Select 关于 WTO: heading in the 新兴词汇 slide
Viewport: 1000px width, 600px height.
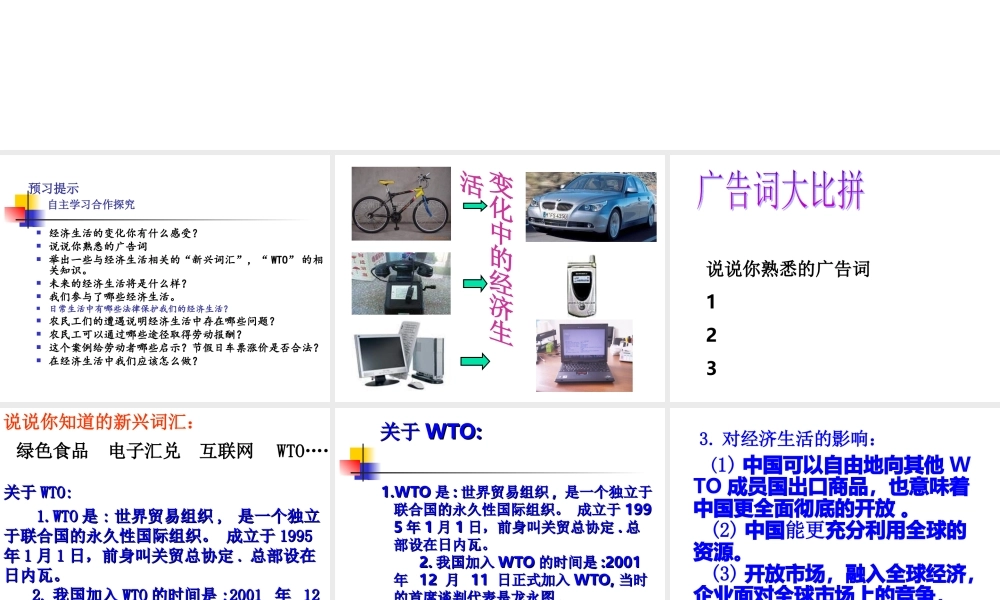coord(38,492)
